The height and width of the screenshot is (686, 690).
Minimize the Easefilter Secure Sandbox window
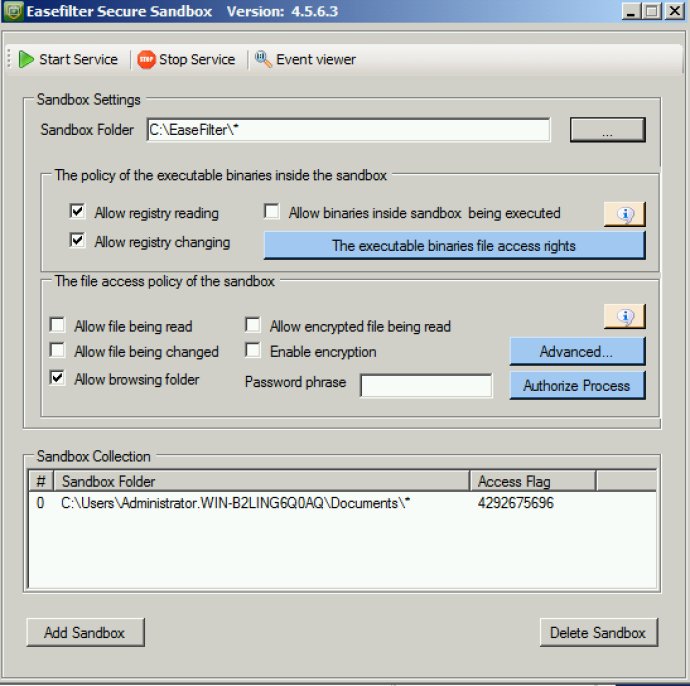coord(631,11)
